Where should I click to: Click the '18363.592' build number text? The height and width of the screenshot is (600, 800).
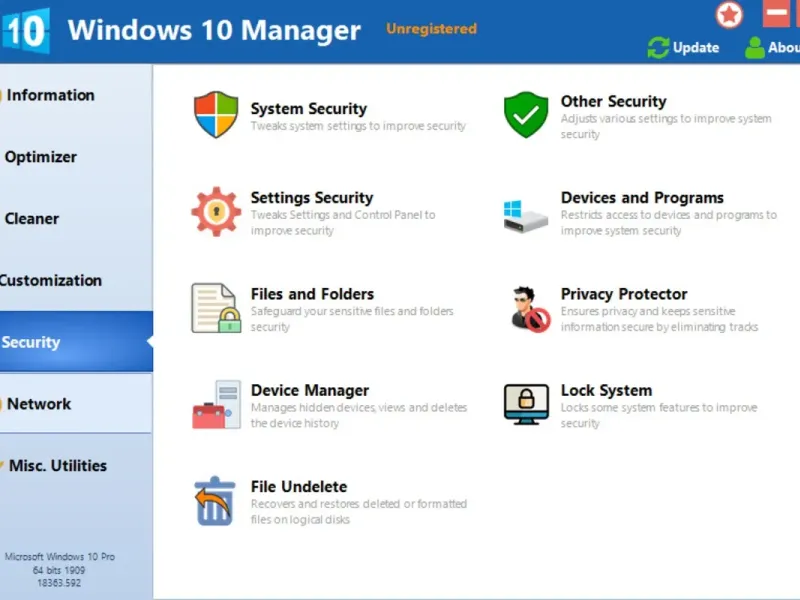pyautogui.click(x=59, y=583)
